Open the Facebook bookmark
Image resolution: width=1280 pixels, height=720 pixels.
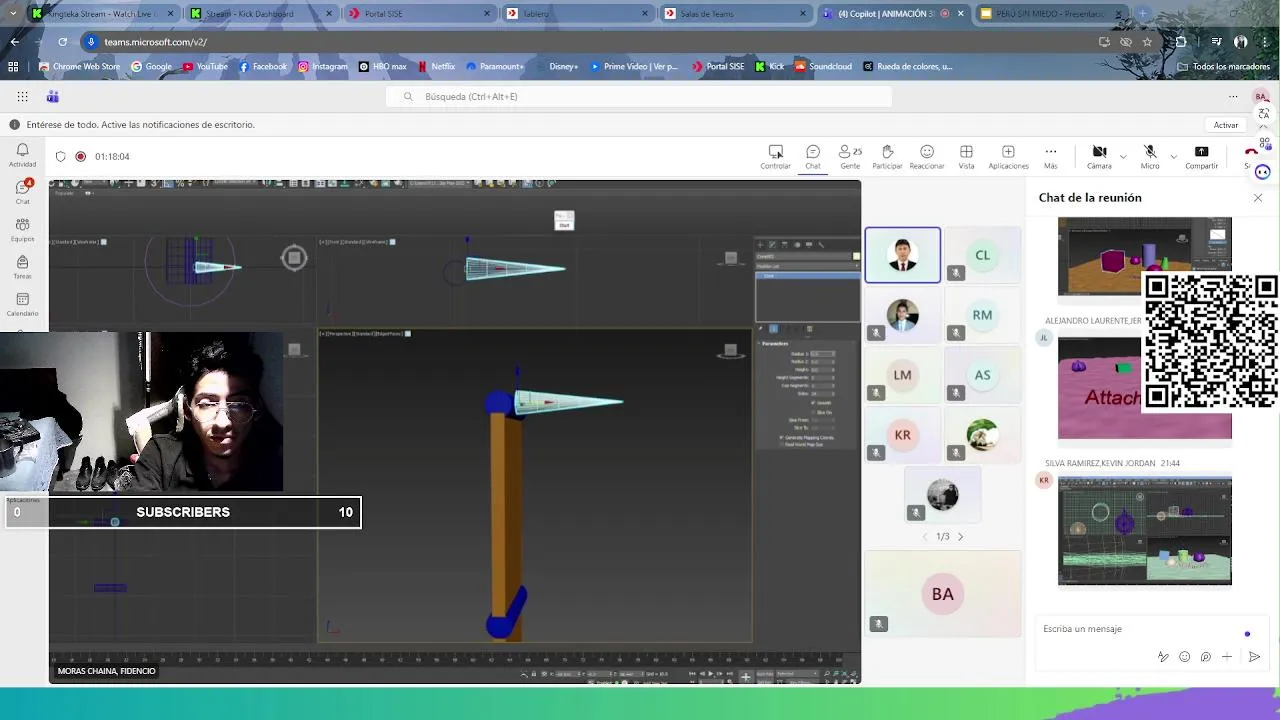point(262,66)
